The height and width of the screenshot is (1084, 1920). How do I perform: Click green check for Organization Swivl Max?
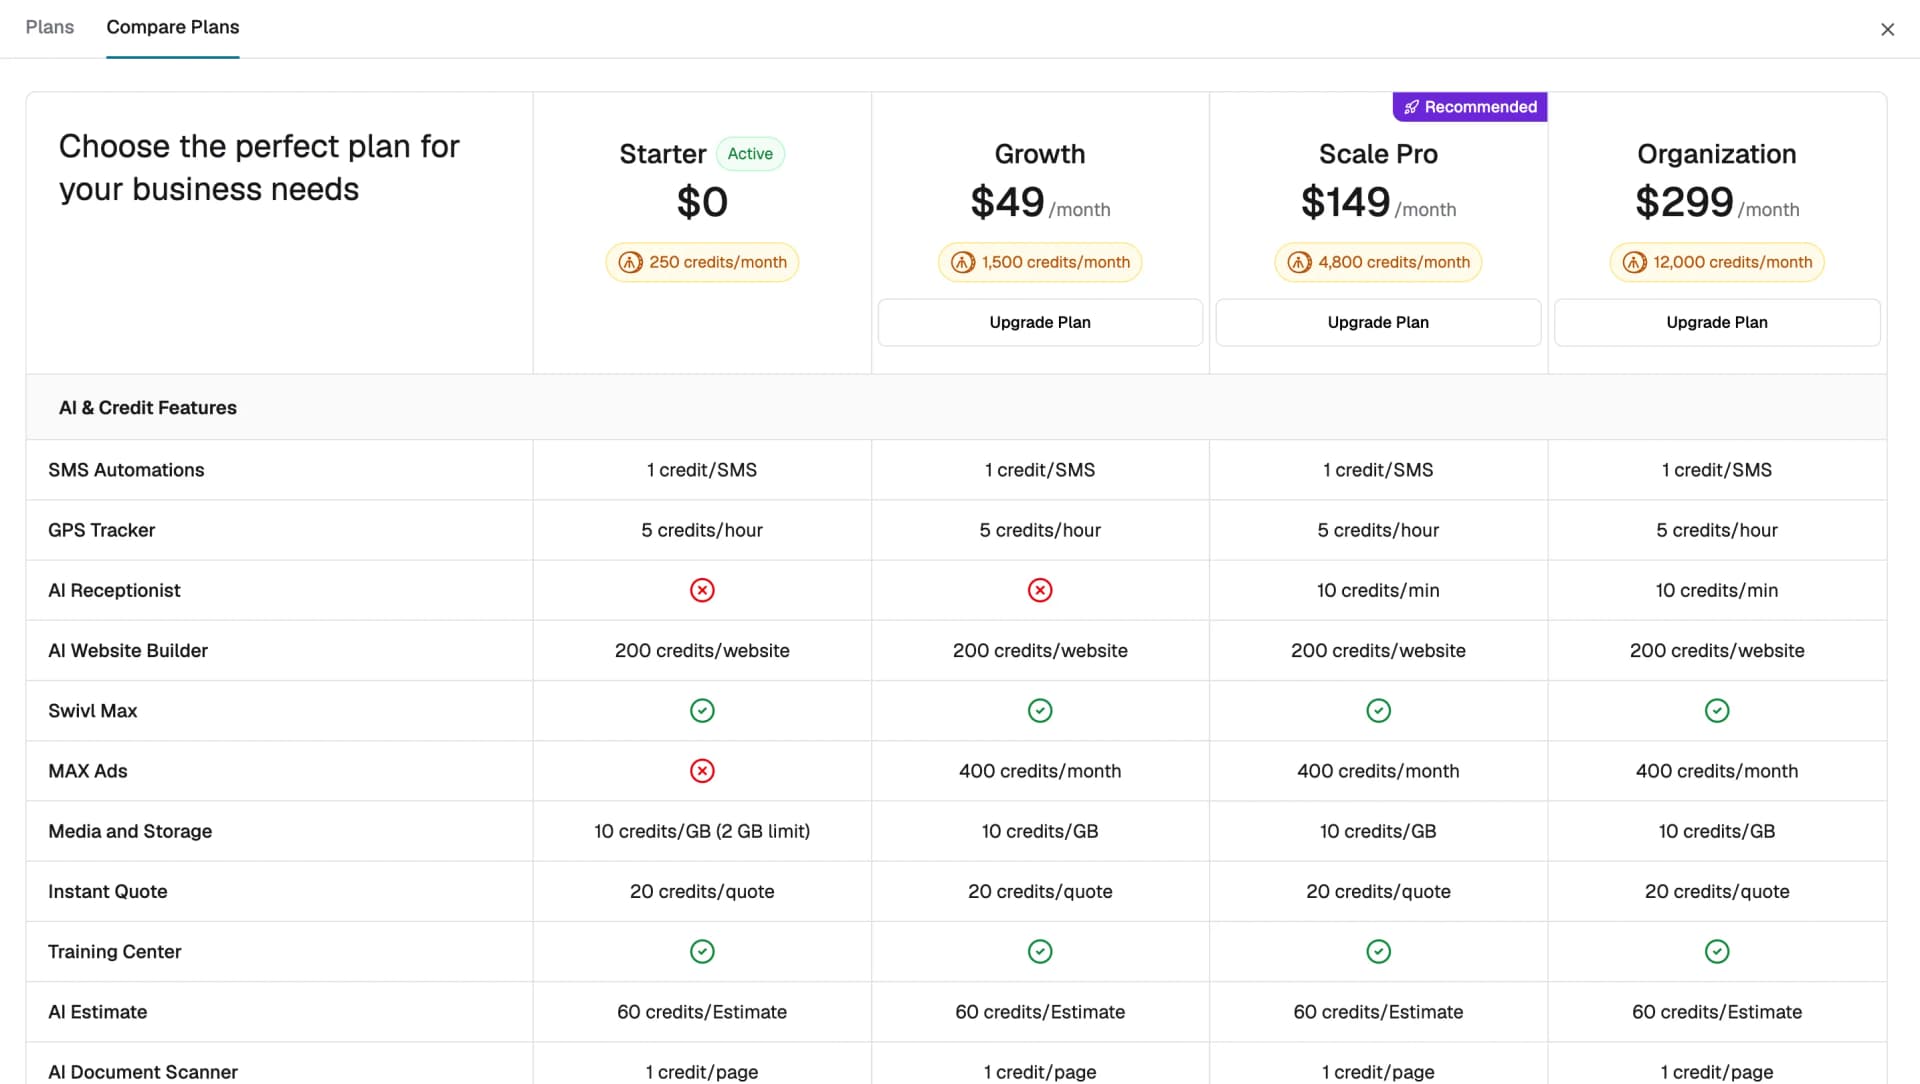click(x=1717, y=711)
